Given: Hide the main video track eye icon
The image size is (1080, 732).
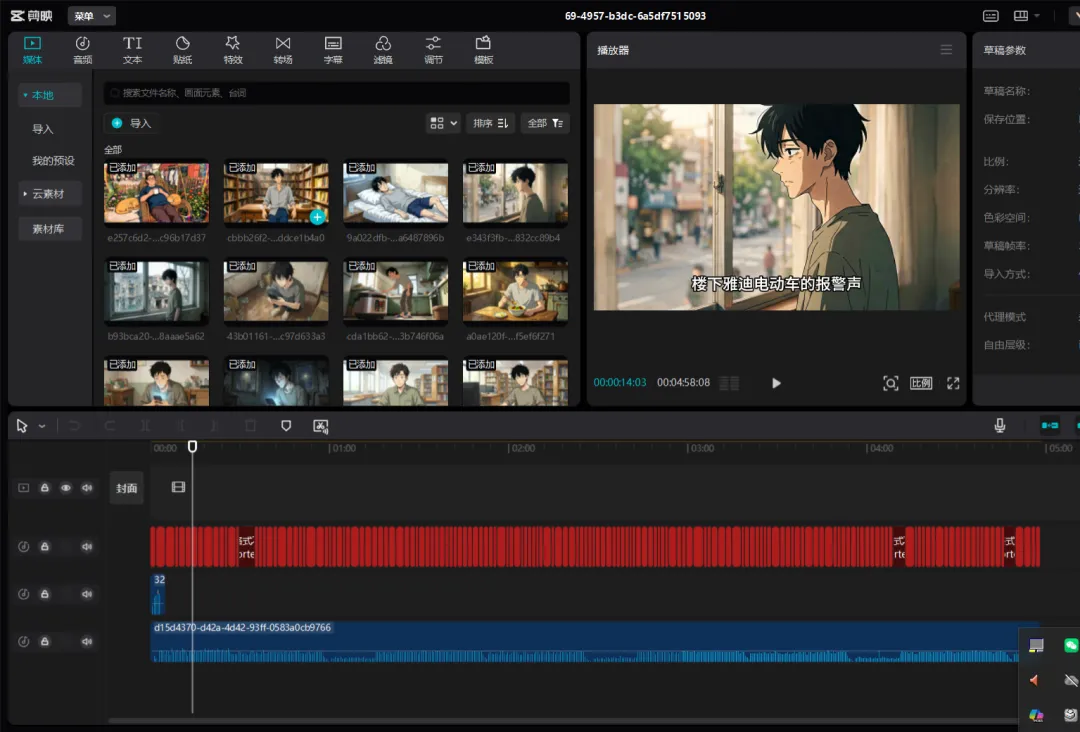Looking at the screenshot, I should (65, 488).
